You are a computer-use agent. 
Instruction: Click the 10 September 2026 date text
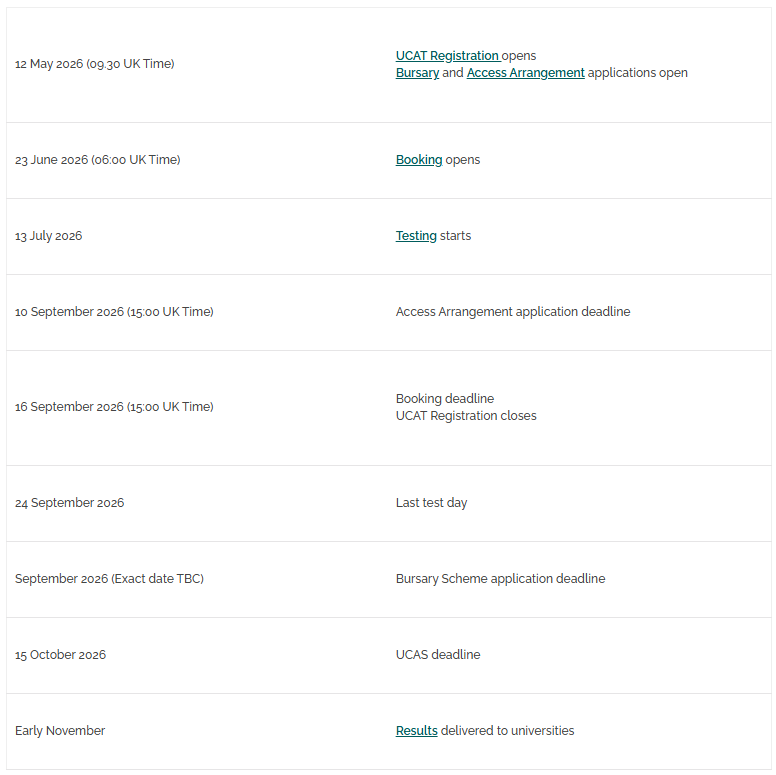(x=114, y=312)
